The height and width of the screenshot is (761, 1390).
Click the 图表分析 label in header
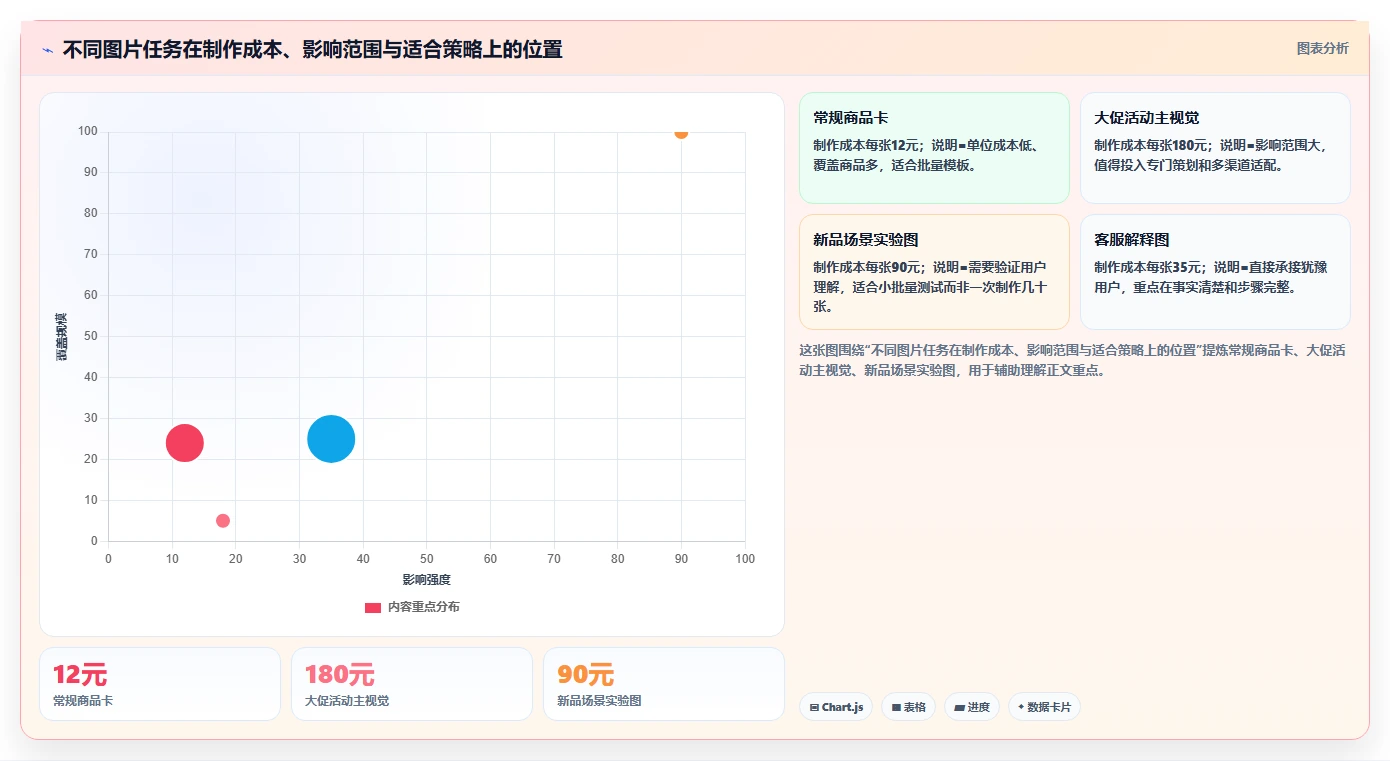coord(1322,48)
